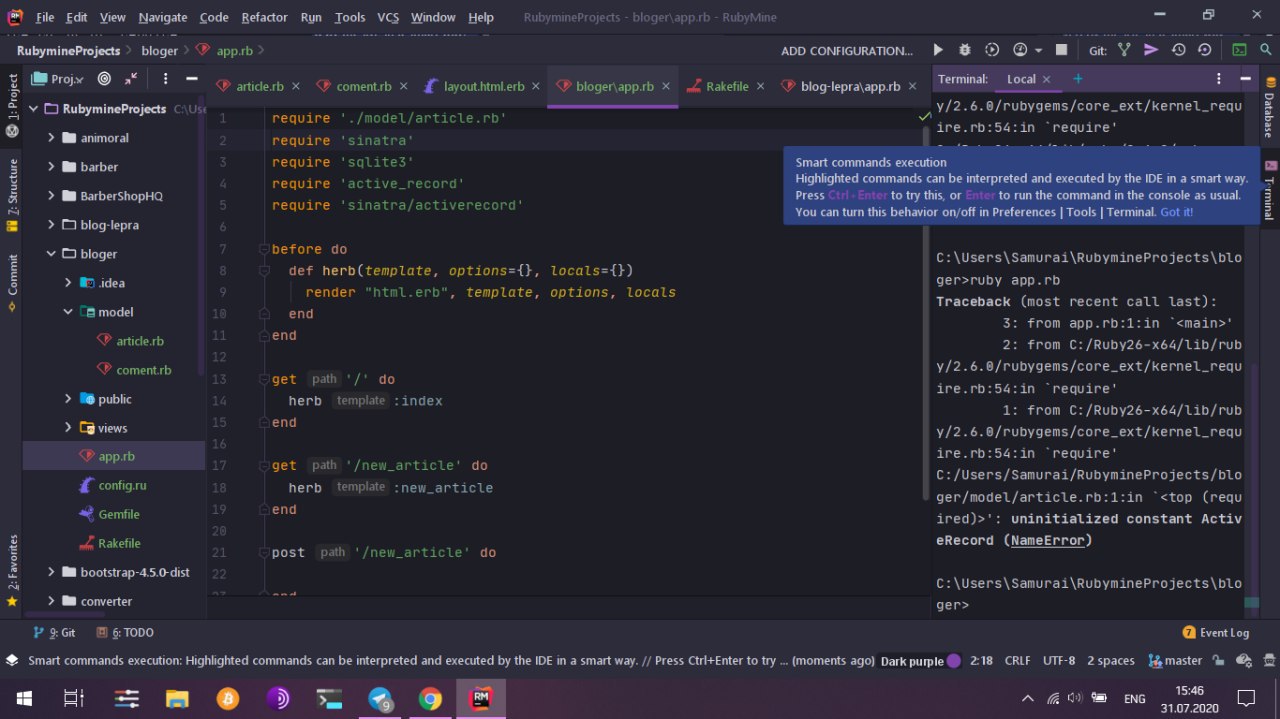The height and width of the screenshot is (719, 1280).
Task: Select config.ru in project tree
Action: coord(122,485)
